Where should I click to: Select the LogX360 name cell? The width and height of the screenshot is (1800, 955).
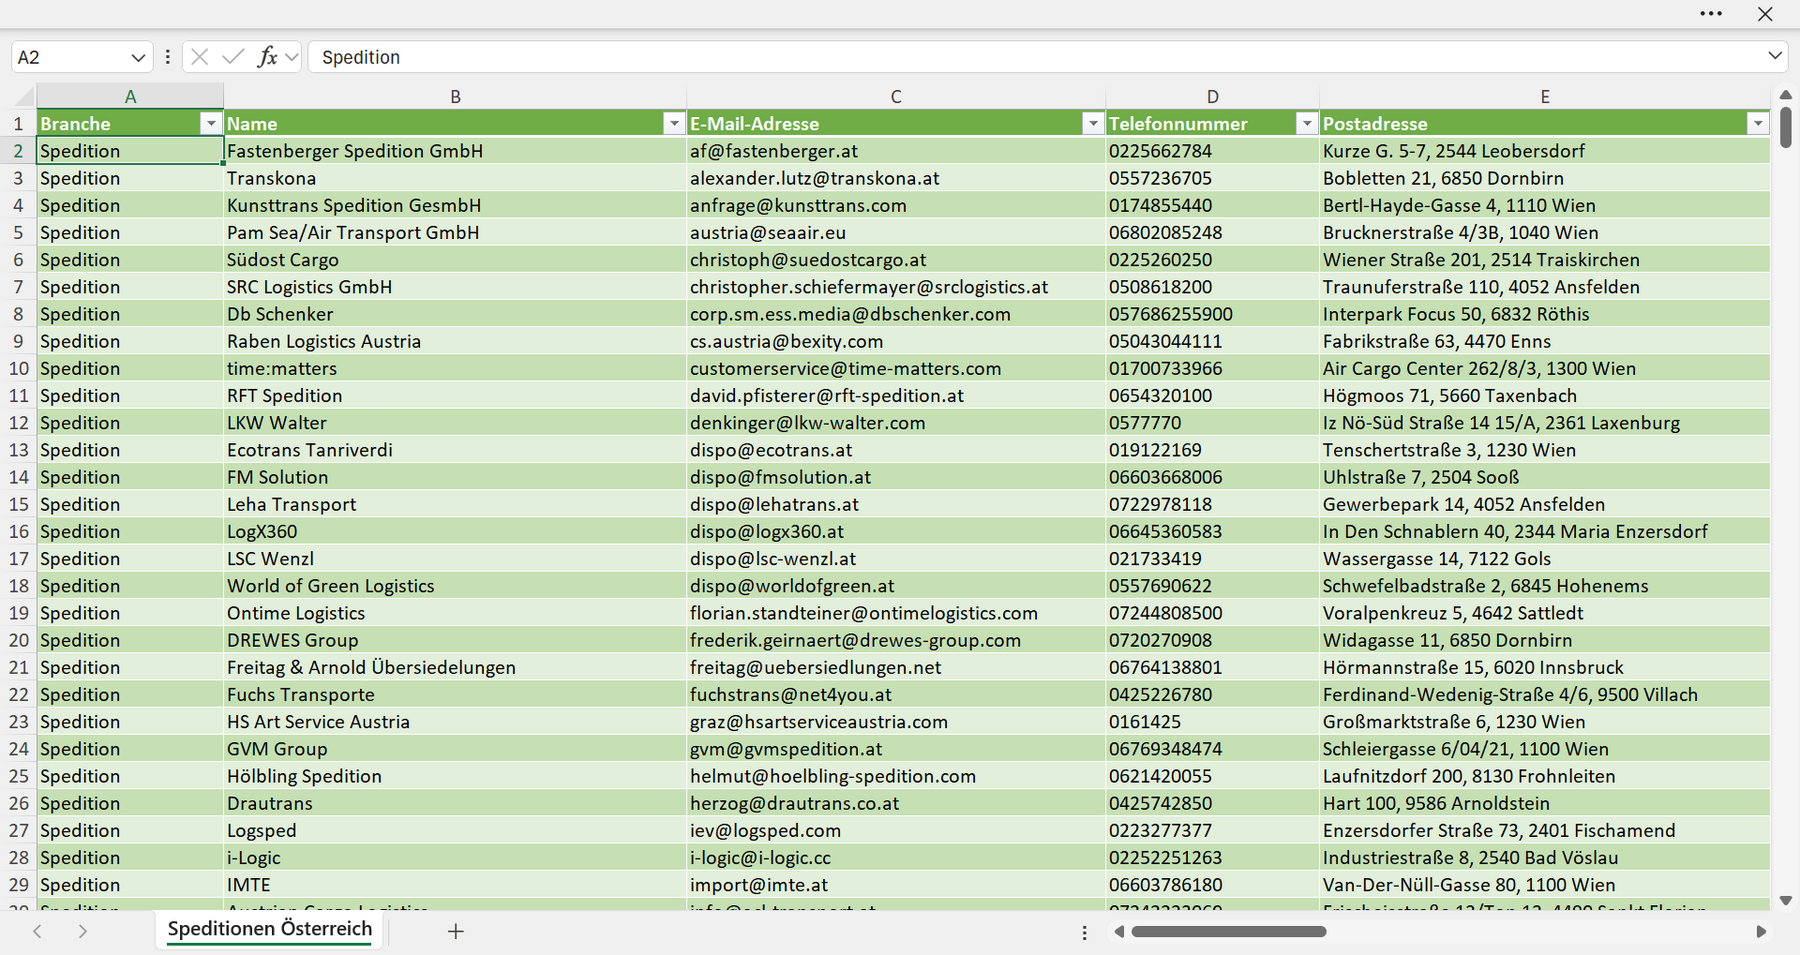[455, 531]
